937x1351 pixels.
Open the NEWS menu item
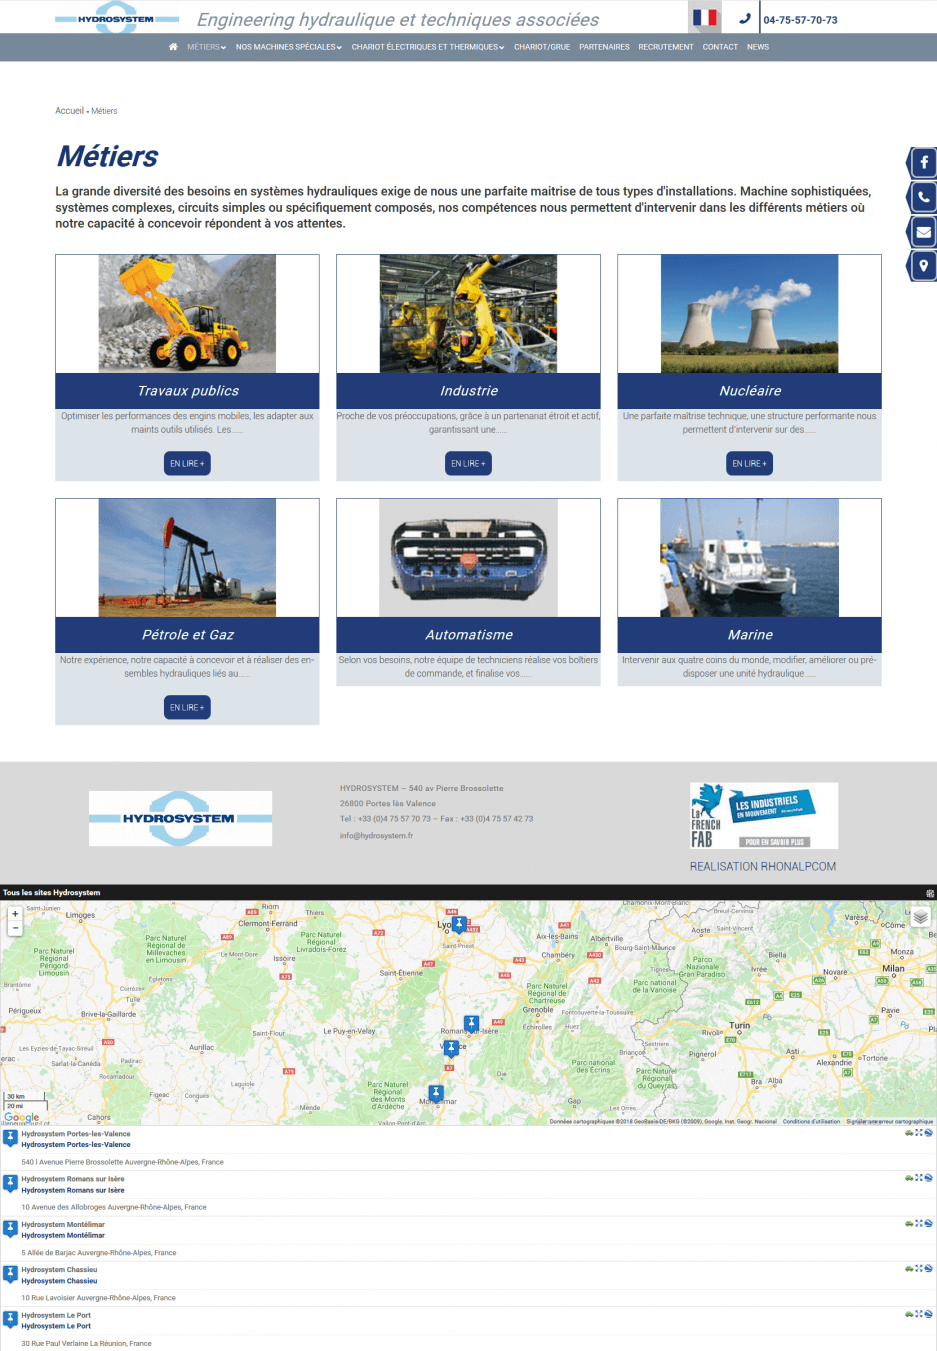(x=758, y=47)
